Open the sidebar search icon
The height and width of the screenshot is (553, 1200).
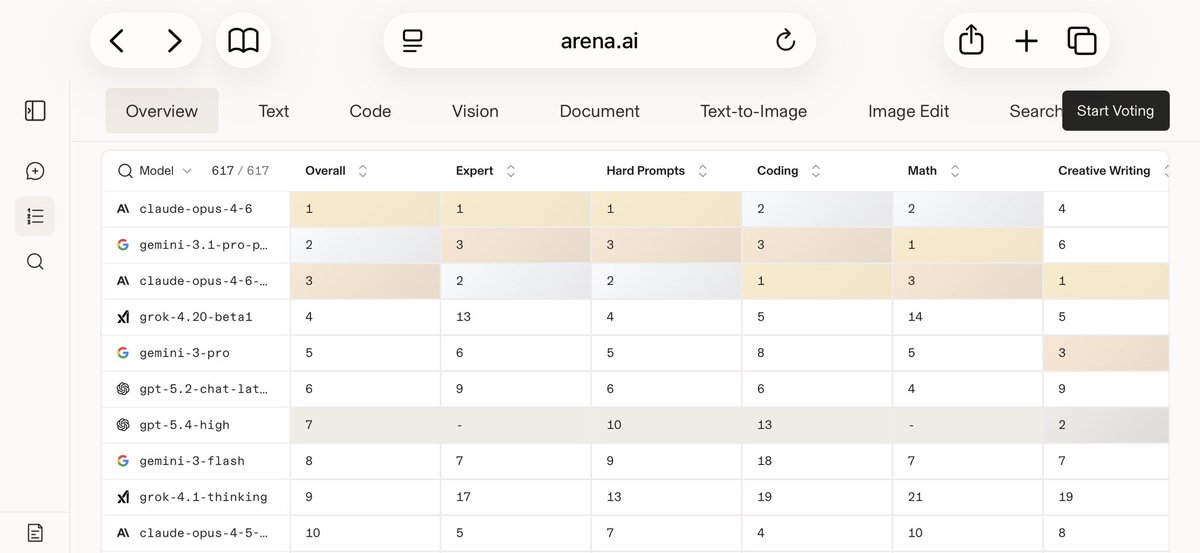click(x=35, y=262)
